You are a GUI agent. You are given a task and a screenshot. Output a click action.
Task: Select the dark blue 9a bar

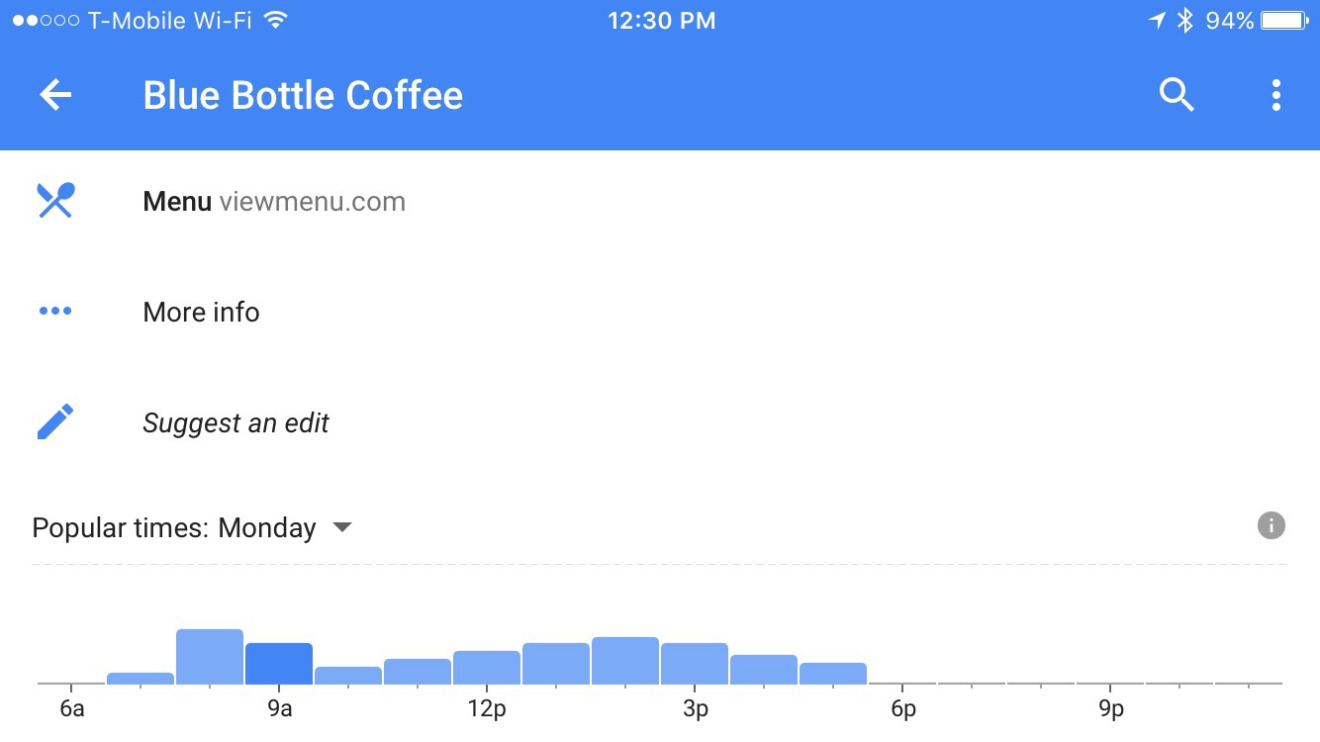(279, 663)
